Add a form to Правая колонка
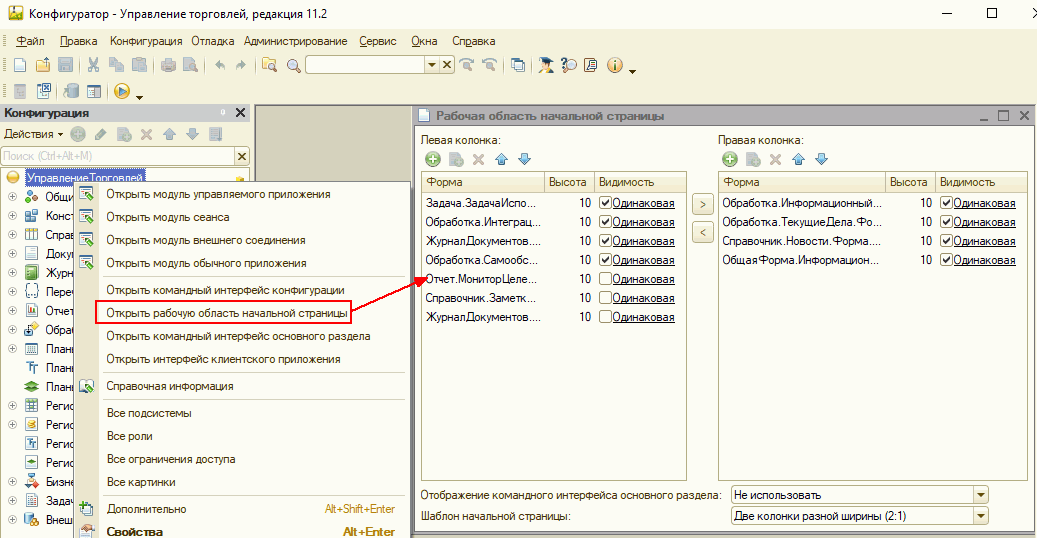The width and height of the screenshot is (1037, 538). coord(729,159)
